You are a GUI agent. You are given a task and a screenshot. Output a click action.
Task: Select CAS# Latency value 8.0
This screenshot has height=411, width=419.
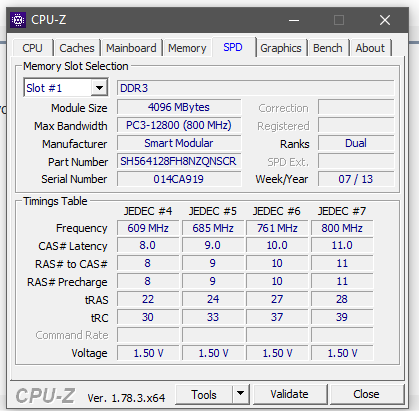(148, 245)
